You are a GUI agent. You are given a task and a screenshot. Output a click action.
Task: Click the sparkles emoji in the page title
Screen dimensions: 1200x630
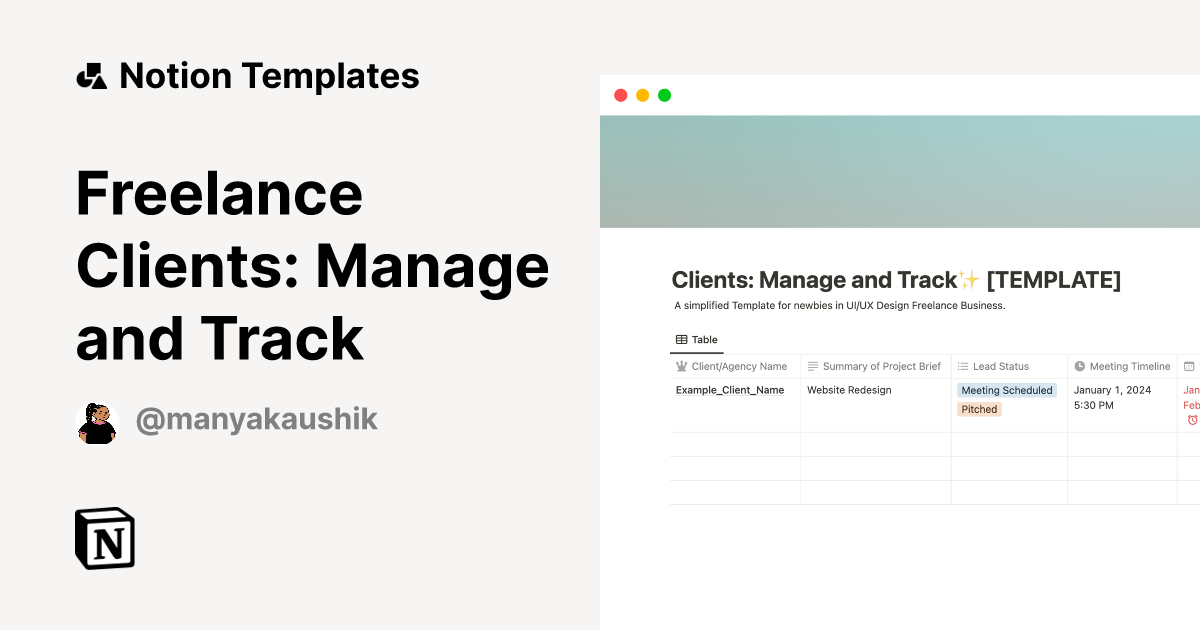coord(966,278)
